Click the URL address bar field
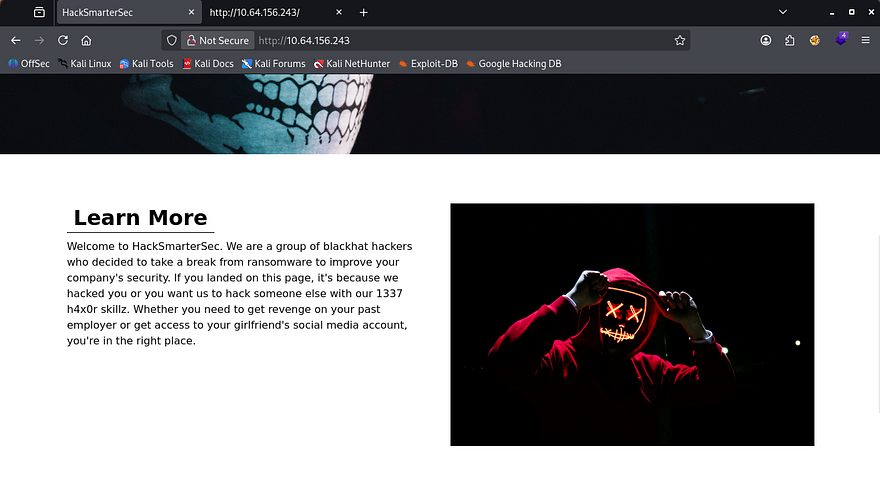Viewport: 880px width, 479px height. coord(450,40)
